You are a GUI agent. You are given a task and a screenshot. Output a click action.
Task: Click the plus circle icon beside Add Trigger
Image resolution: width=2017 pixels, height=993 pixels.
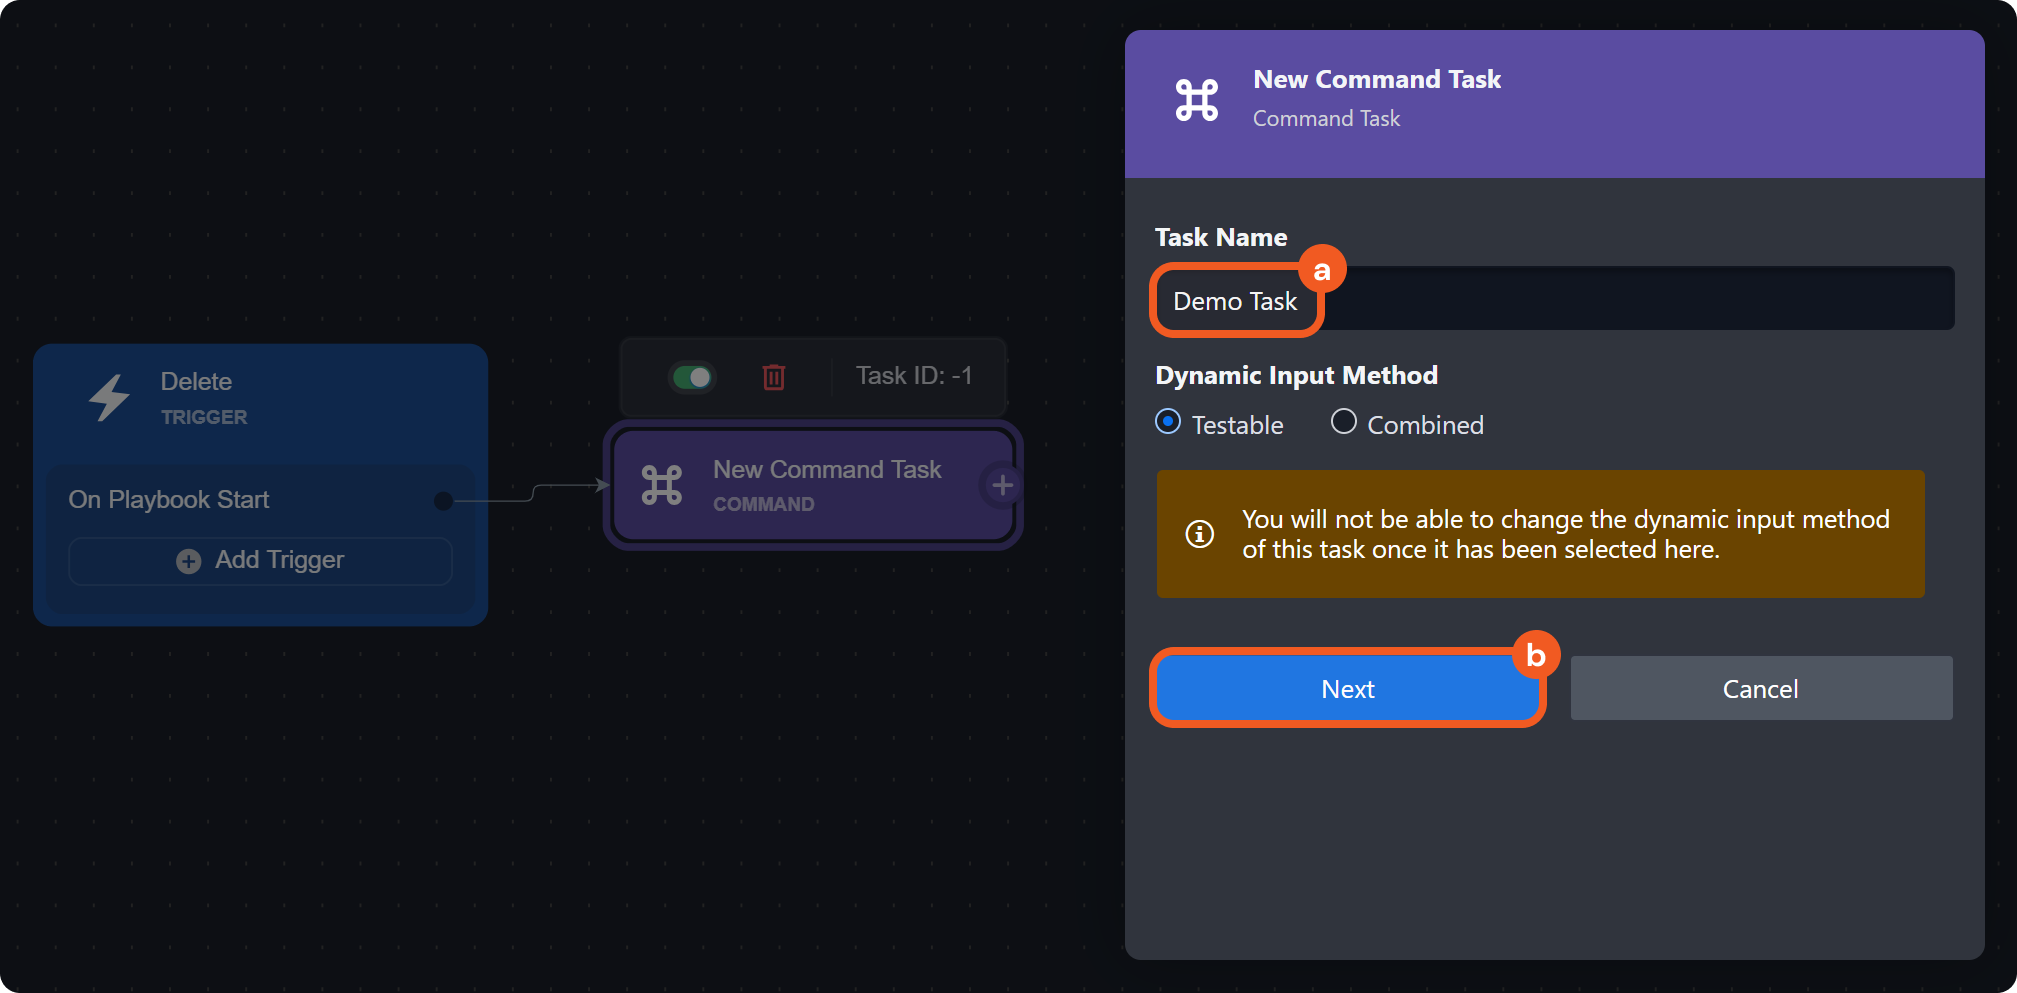point(188,561)
